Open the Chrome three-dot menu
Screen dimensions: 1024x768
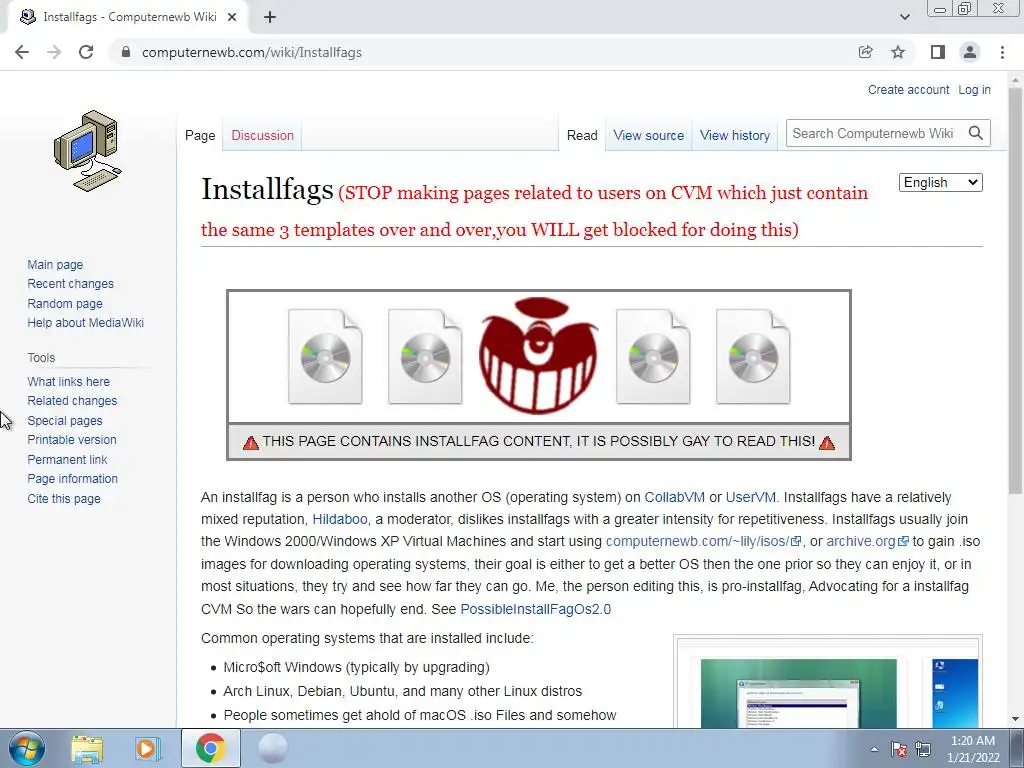1002,52
